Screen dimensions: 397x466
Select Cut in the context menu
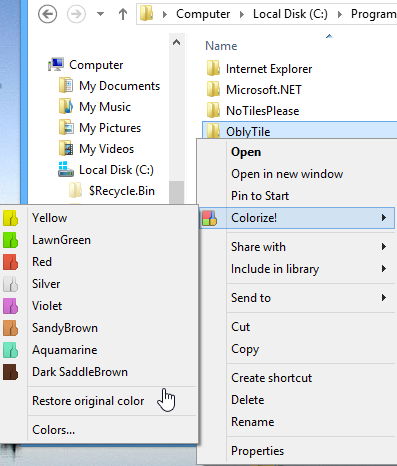241,327
